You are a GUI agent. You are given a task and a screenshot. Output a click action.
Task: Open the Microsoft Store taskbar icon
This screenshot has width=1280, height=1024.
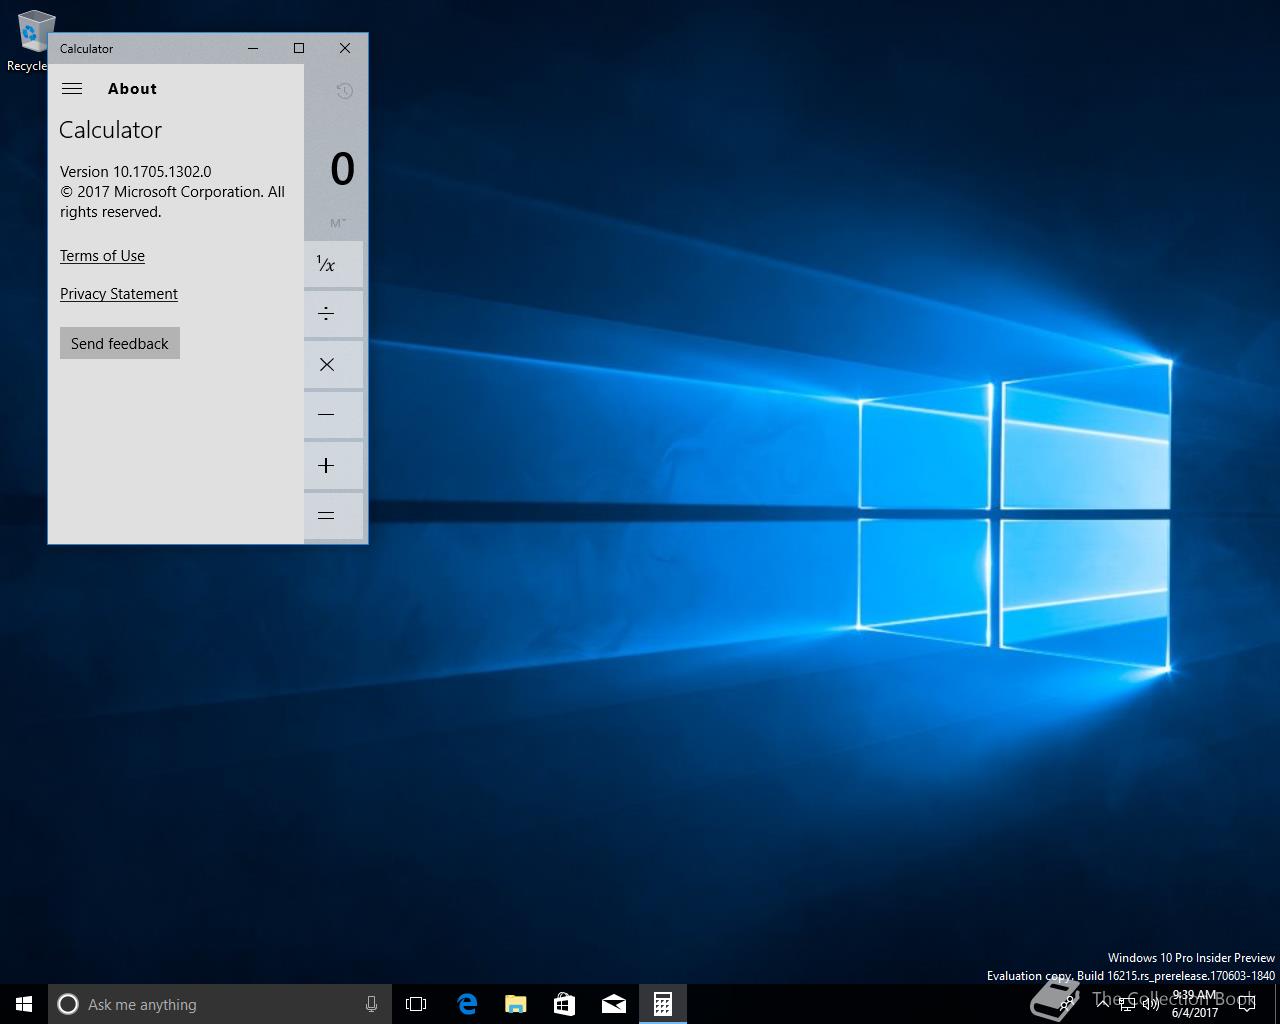[x=564, y=1004]
